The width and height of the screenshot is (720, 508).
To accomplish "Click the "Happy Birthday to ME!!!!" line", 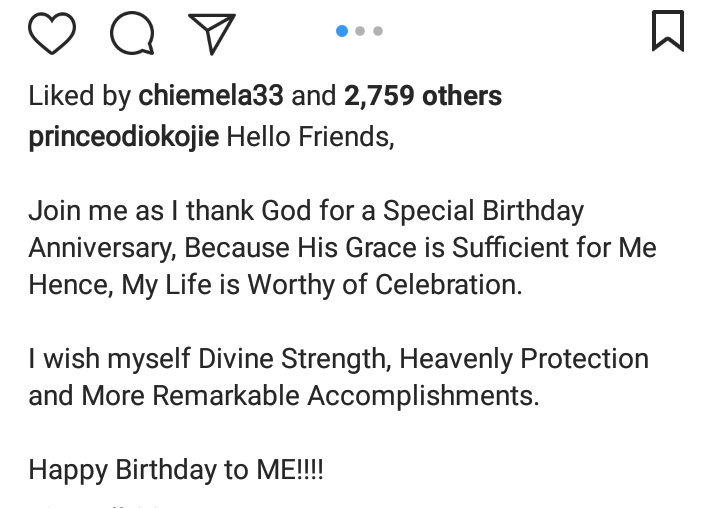I will pos(176,469).
